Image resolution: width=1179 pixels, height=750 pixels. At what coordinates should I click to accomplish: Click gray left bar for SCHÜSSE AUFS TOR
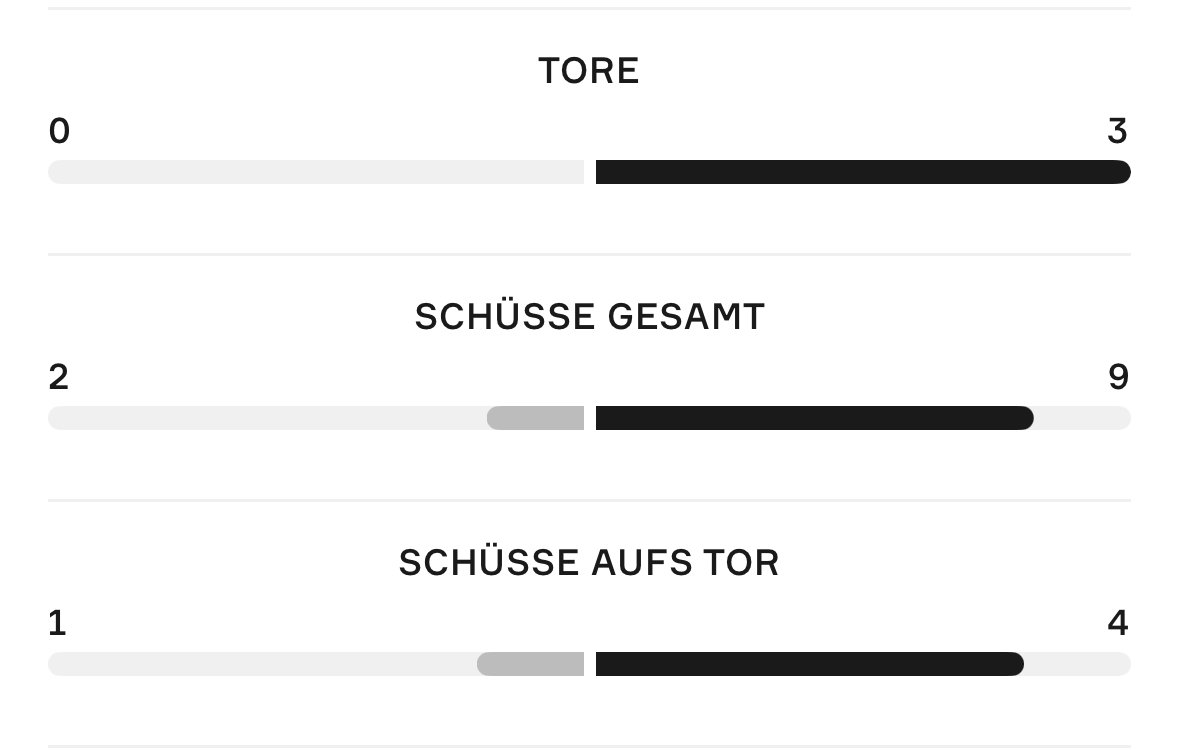tap(530, 664)
